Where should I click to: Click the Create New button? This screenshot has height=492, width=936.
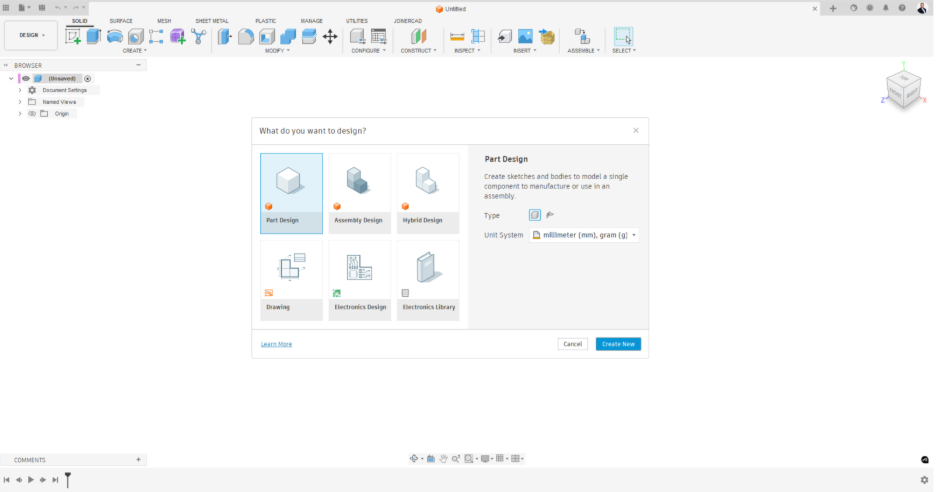[x=618, y=344]
